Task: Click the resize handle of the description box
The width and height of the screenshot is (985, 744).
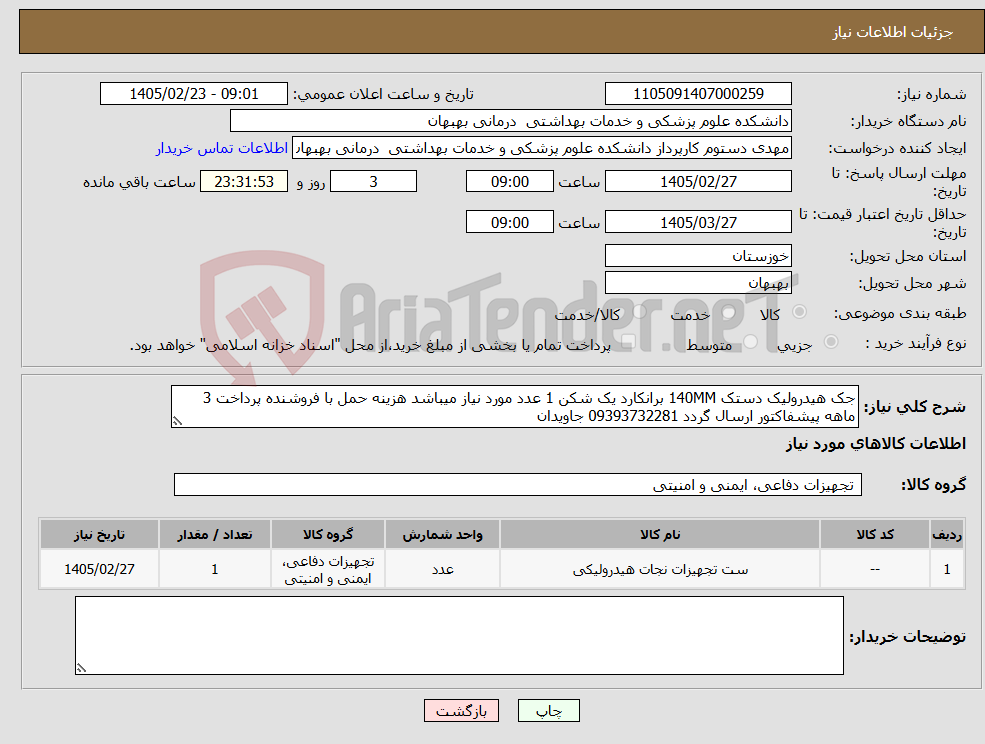Action: pyautogui.click(x=177, y=422)
